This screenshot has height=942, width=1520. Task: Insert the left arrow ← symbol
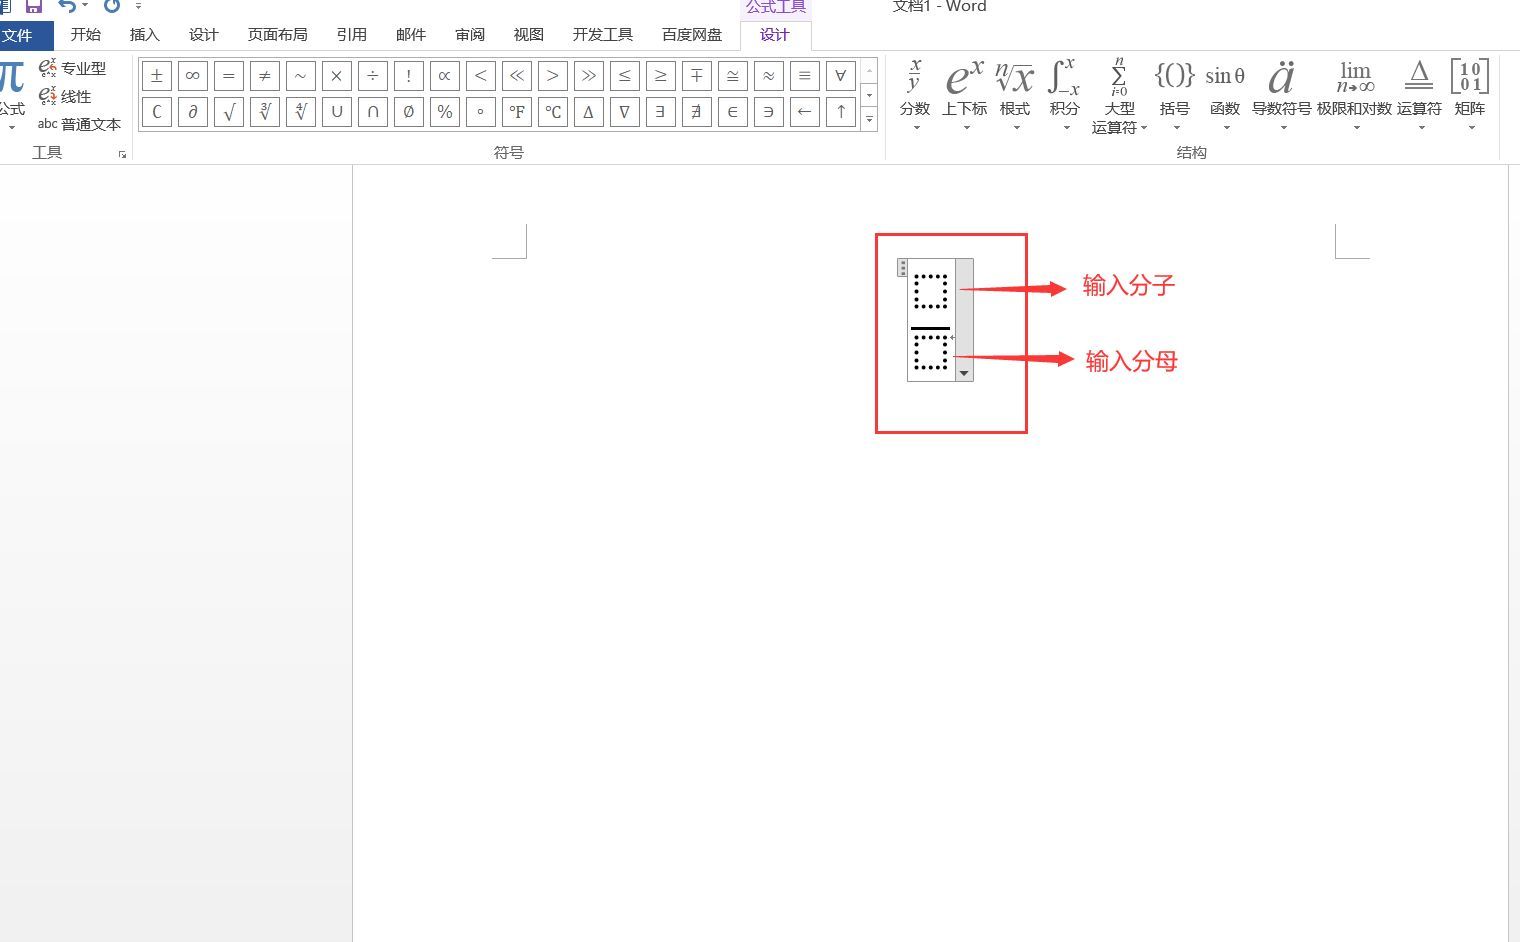(x=805, y=112)
